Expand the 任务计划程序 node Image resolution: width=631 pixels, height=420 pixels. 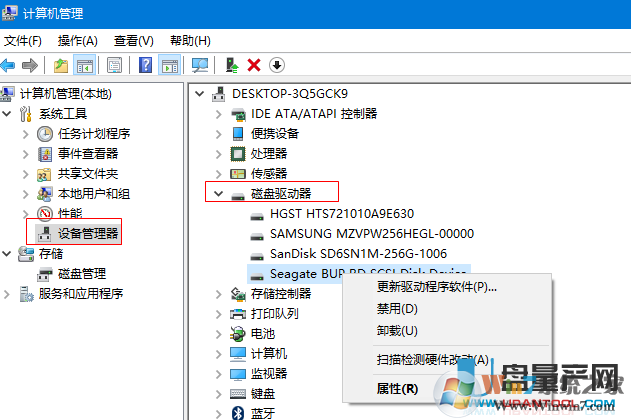pyautogui.click(x=25, y=134)
